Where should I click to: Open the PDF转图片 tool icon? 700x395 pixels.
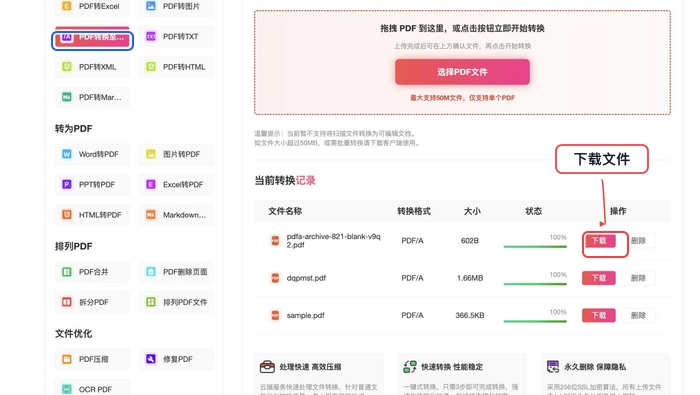point(151,6)
